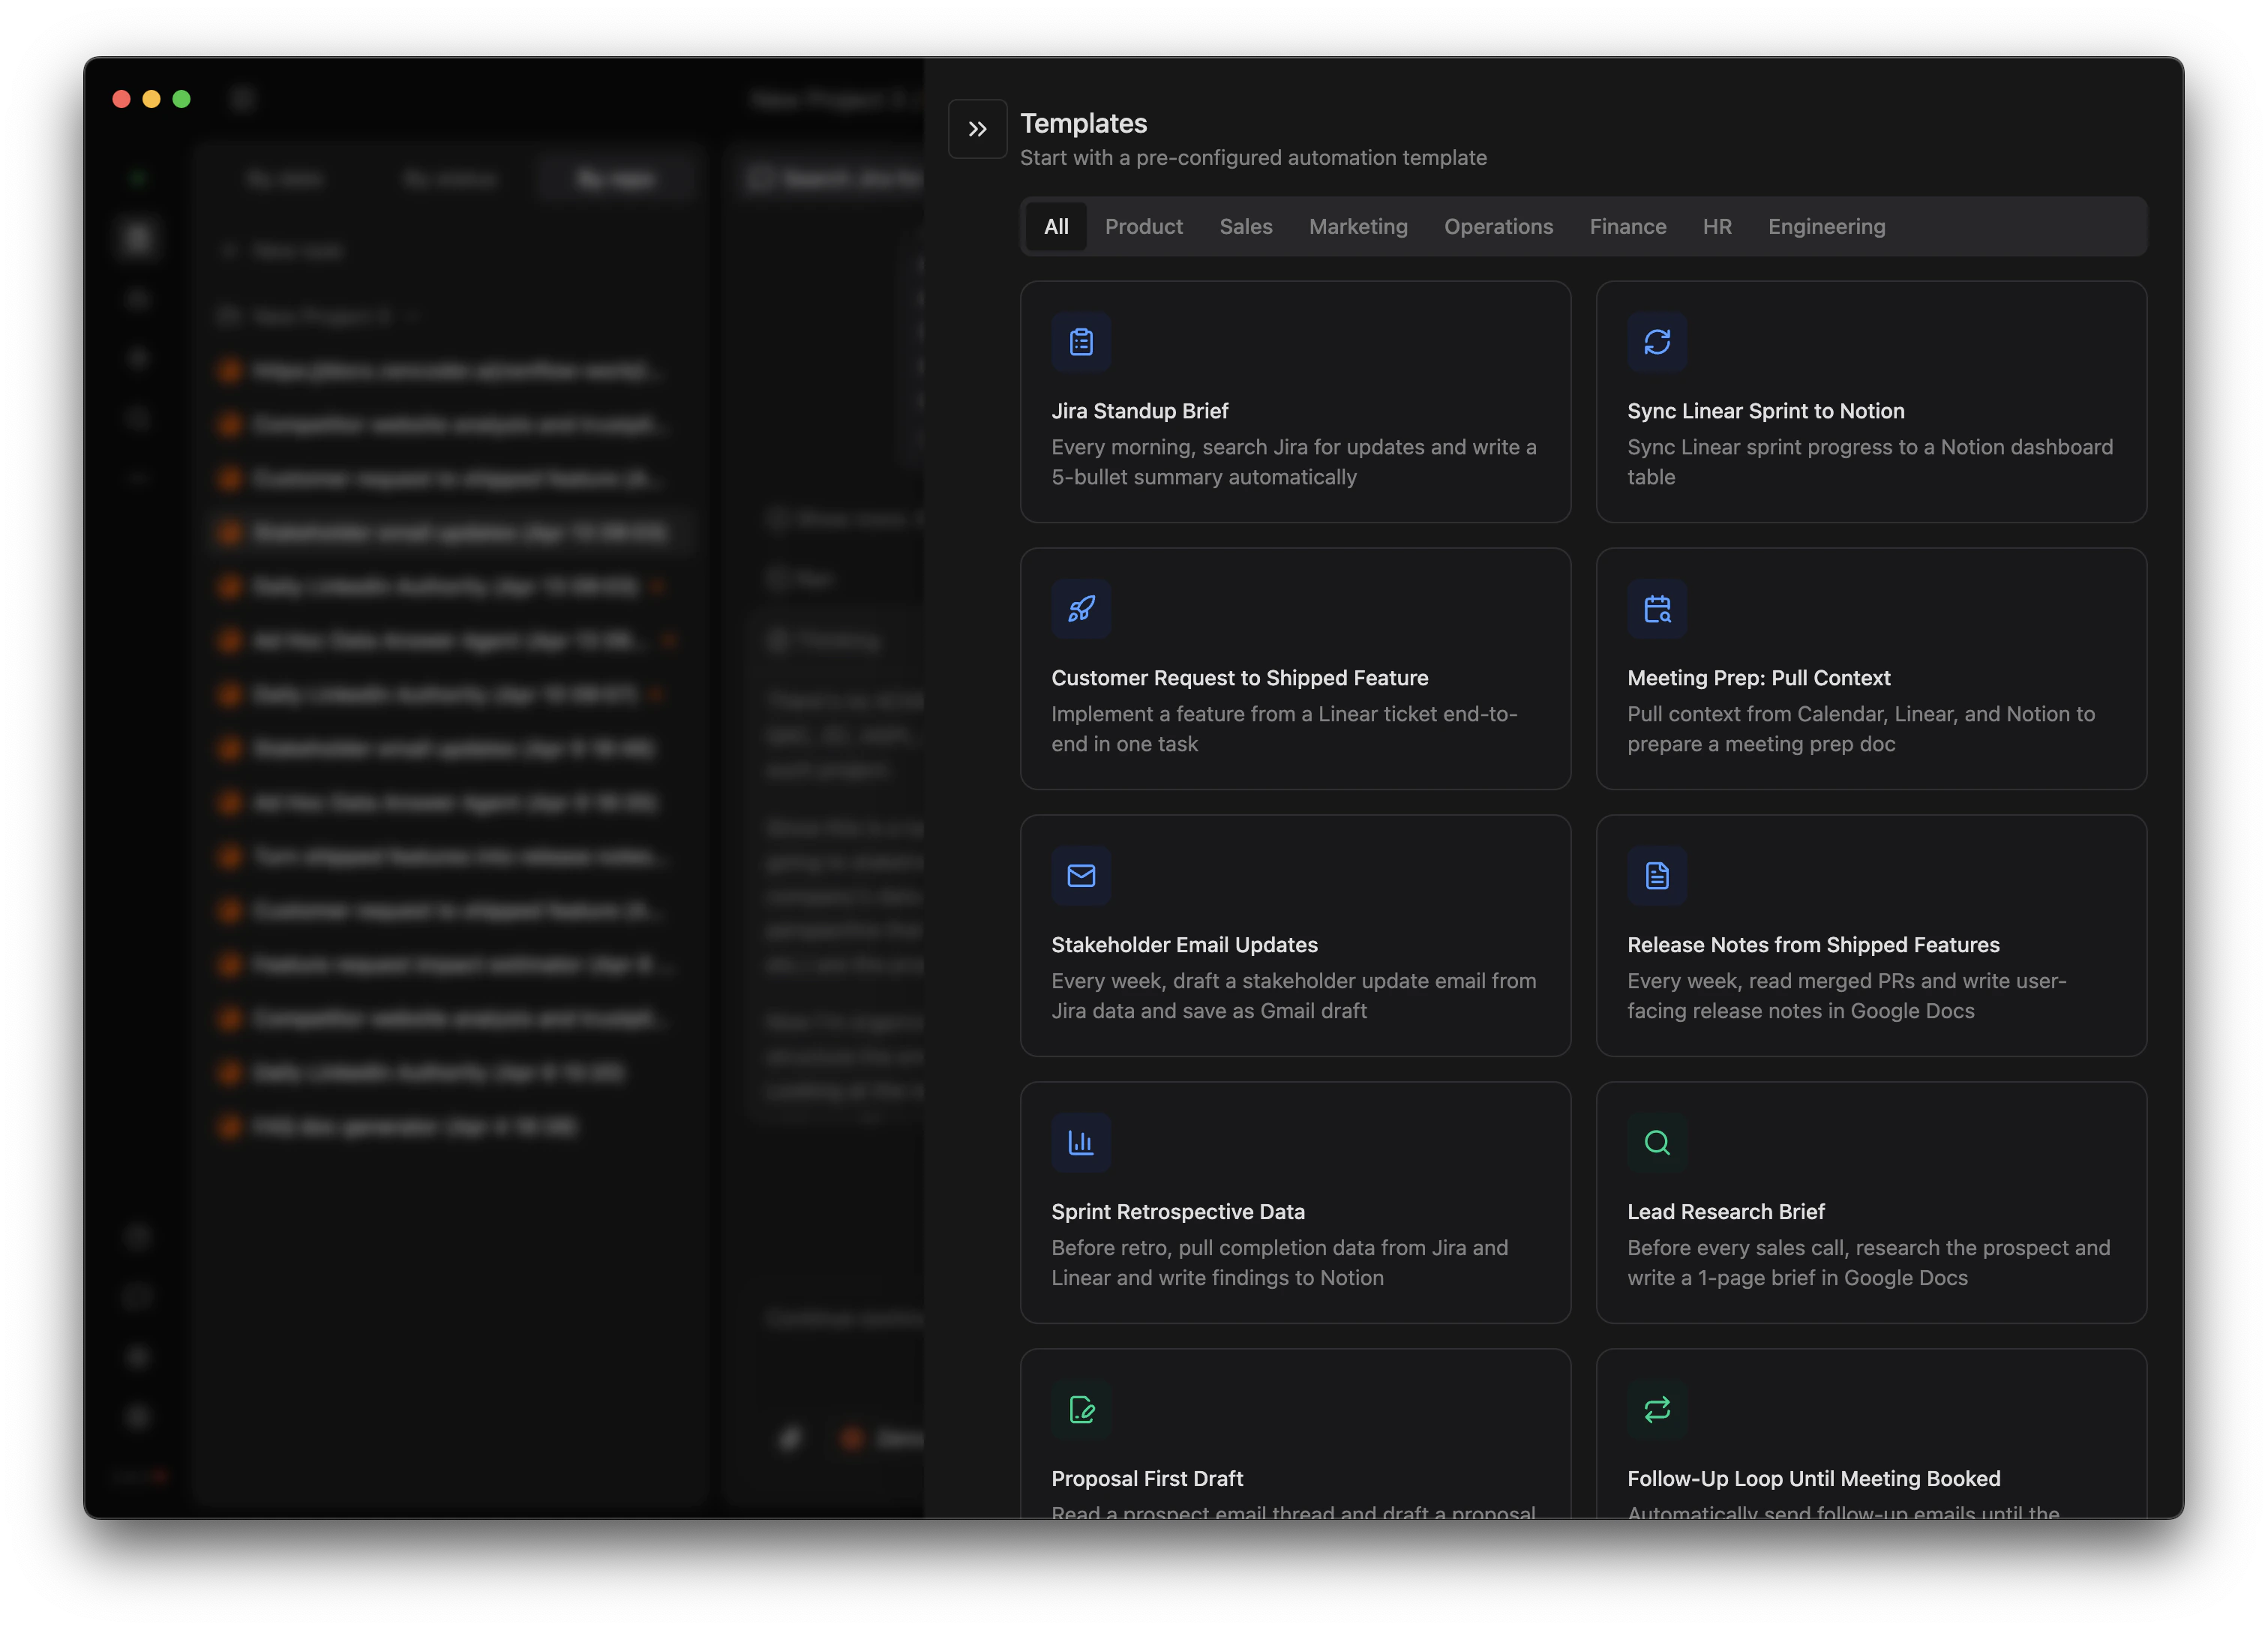Click the calendar icon on Meeting Prep card
Screen dimensions: 2268x1630
(x=1657, y=608)
